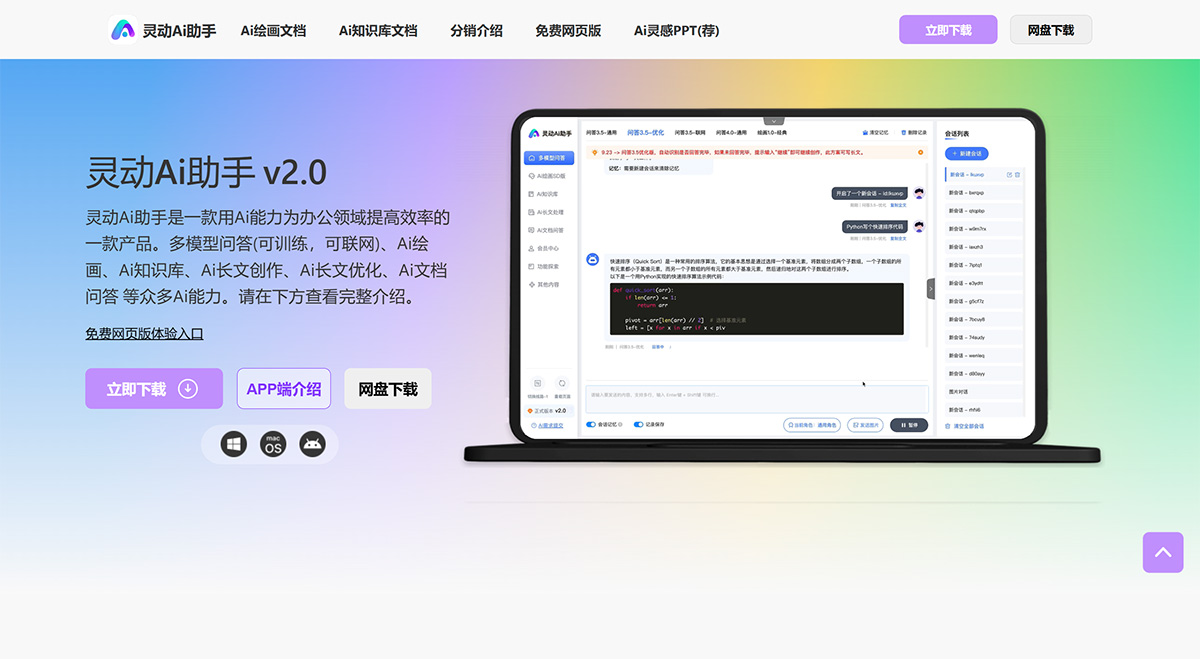
Task: Click the 新建会话 button
Action: (x=967, y=153)
